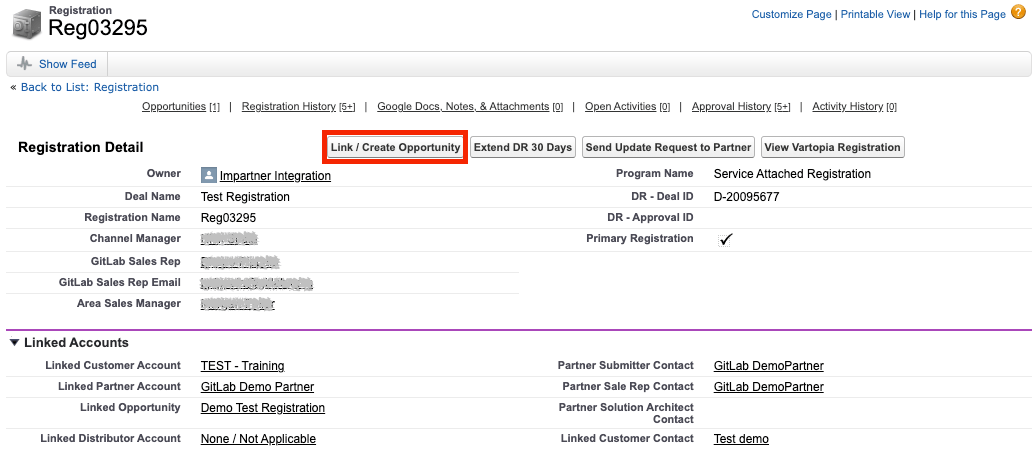The height and width of the screenshot is (464, 1034).
Task: Collapse the Linked Accounts section
Action: point(15,343)
